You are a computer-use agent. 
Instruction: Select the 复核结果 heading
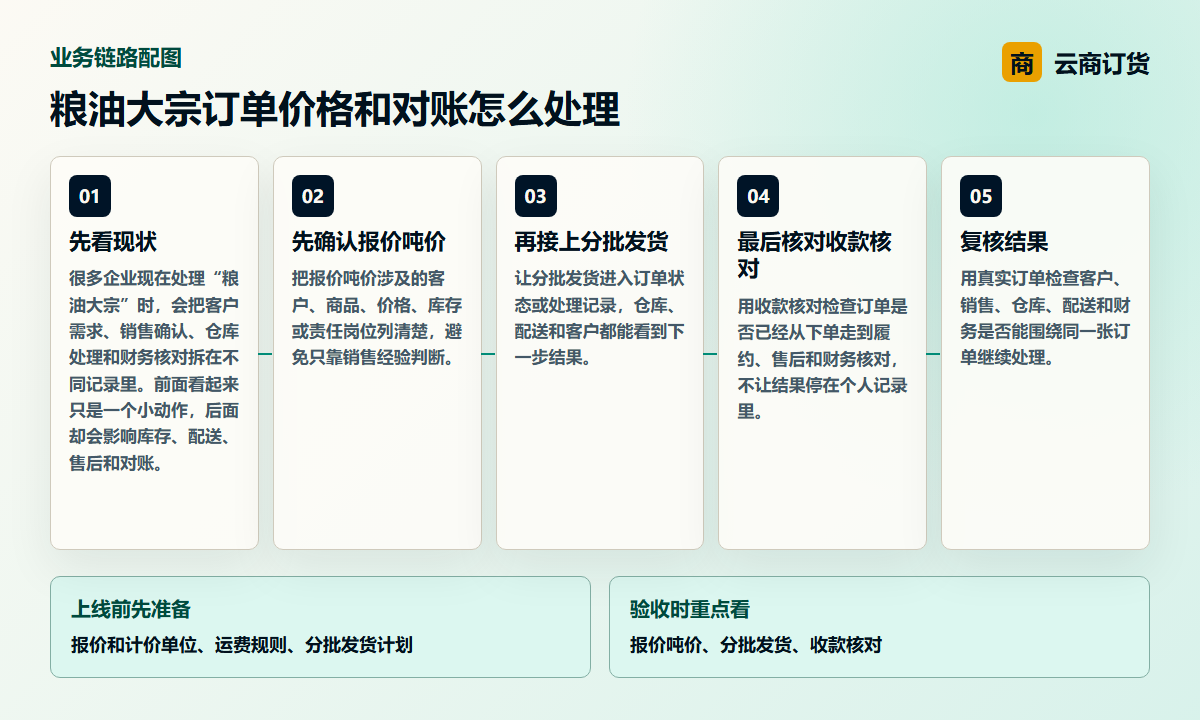[x=1004, y=242]
